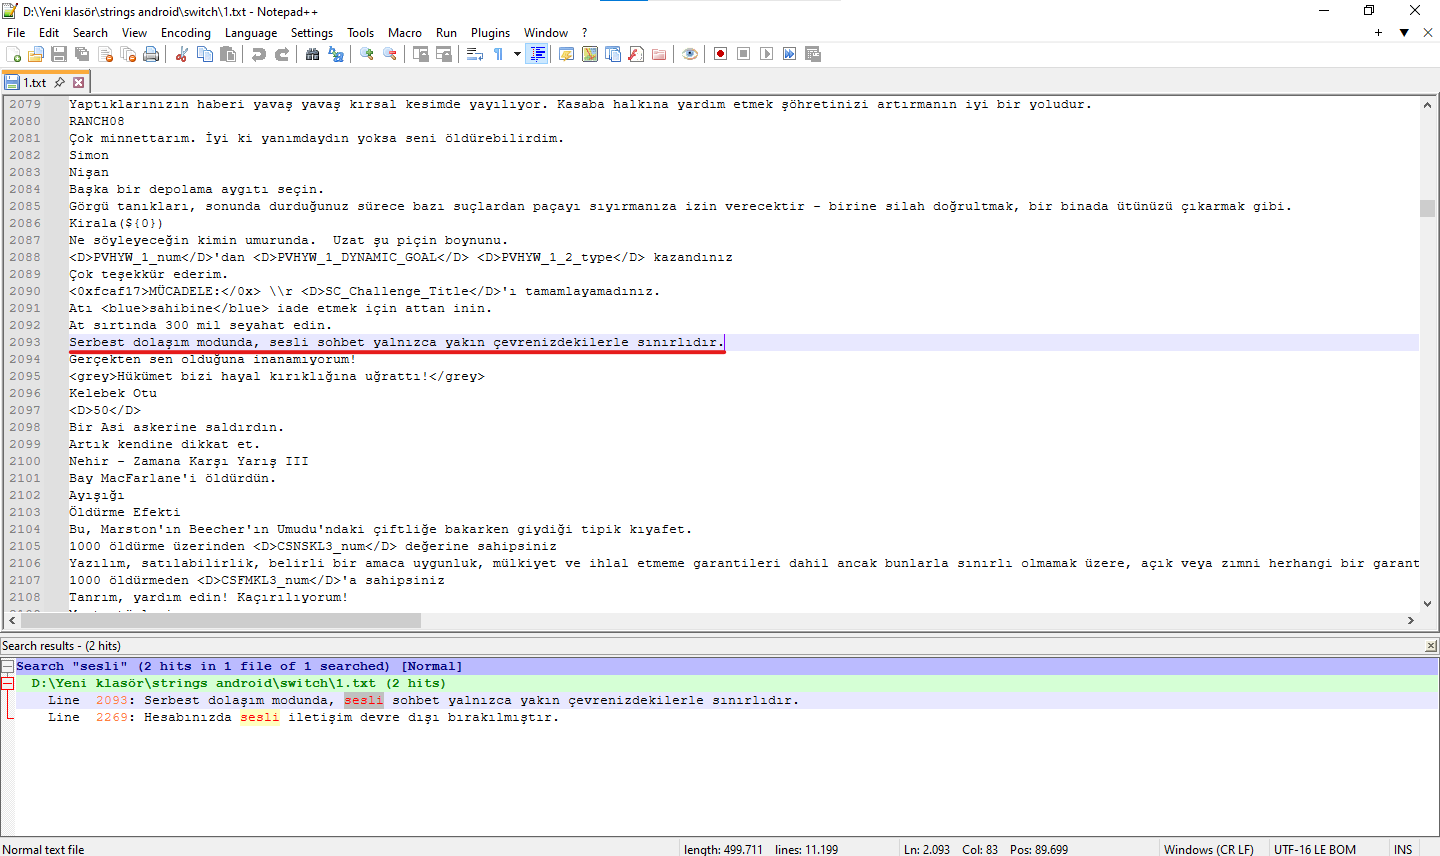The height and width of the screenshot is (856, 1440).
Task: Toggle word wrap in the toolbar
Action: pyautogui.click(x=475, y=54)
